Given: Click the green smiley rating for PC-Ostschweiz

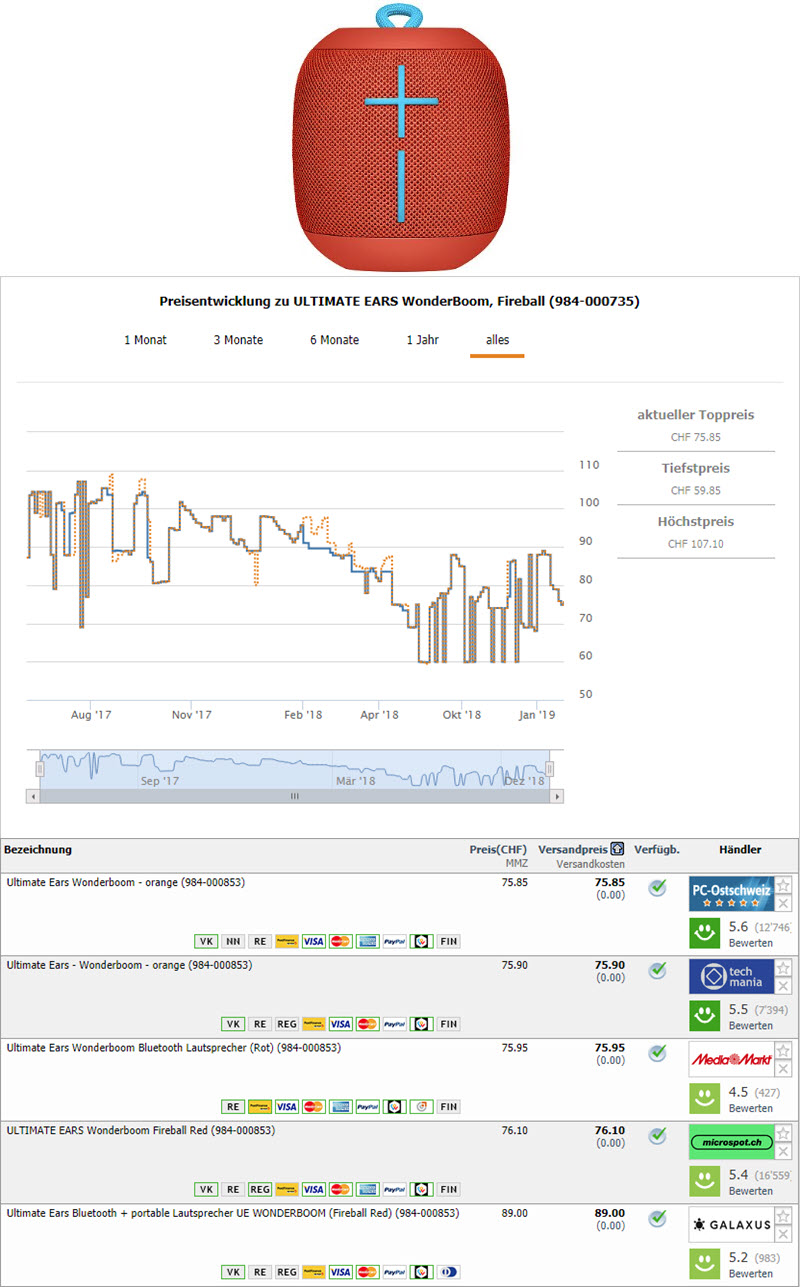Looking at the screenshot, I should [x=706, y=933].
